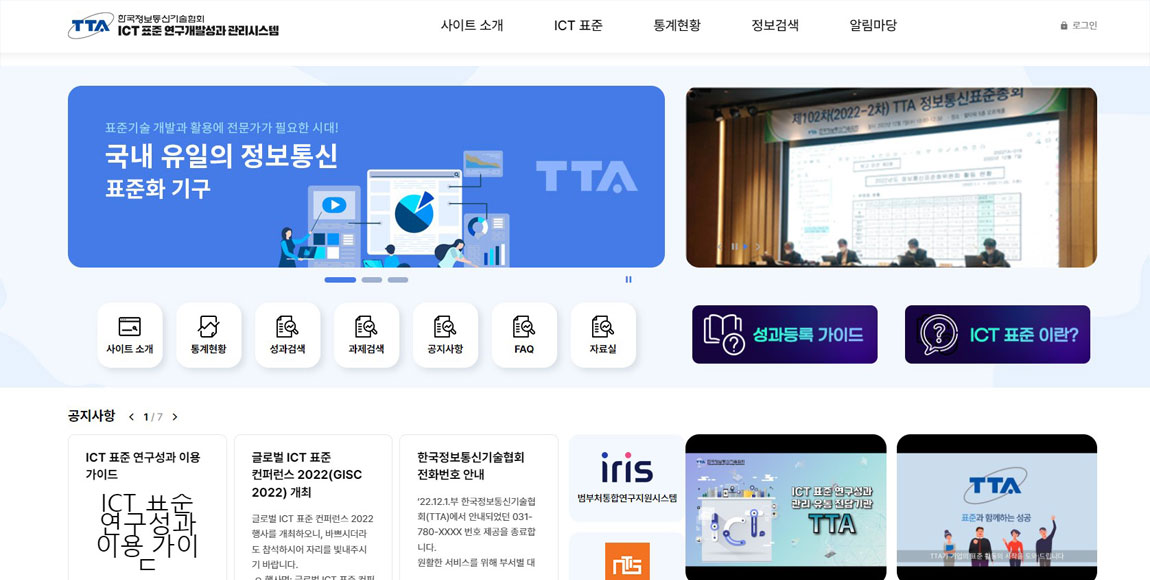Viewport: 1150px width, 580px height.
Task: Open the 성과검색 quick-link icon
Action: (287, 335)
